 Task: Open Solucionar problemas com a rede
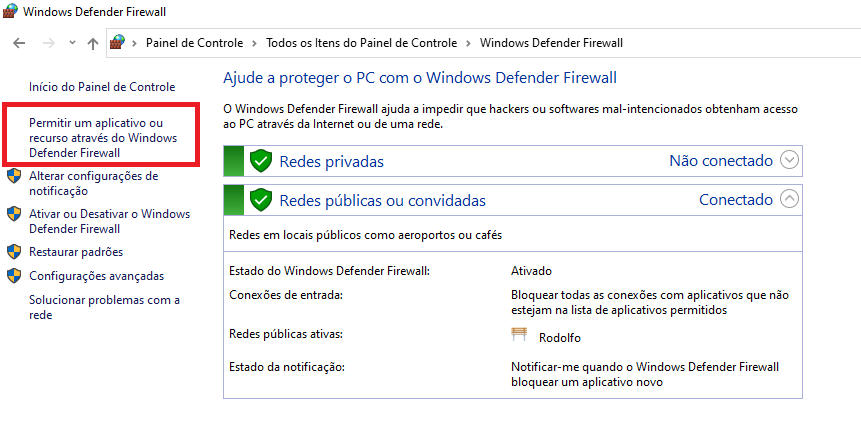[x=104, y=307]
